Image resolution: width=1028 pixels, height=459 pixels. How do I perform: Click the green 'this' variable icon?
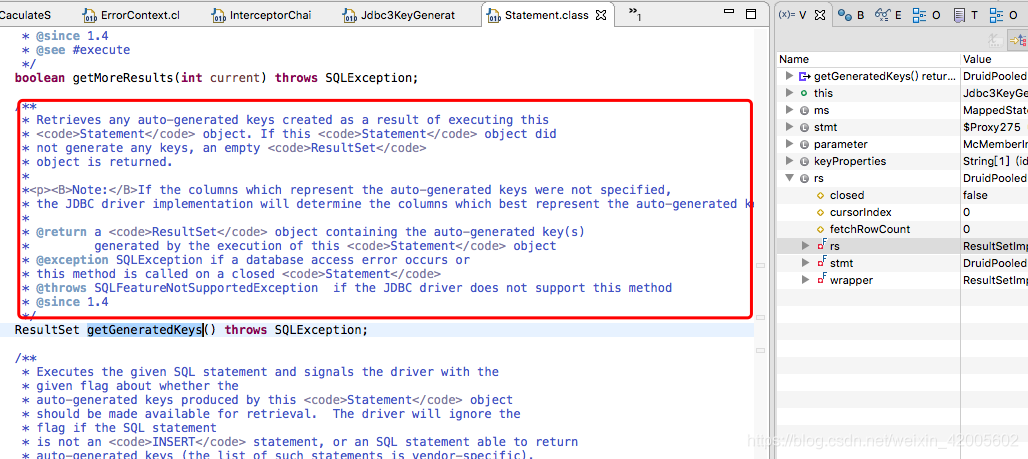pyautogui.click(x=804, y=93)
